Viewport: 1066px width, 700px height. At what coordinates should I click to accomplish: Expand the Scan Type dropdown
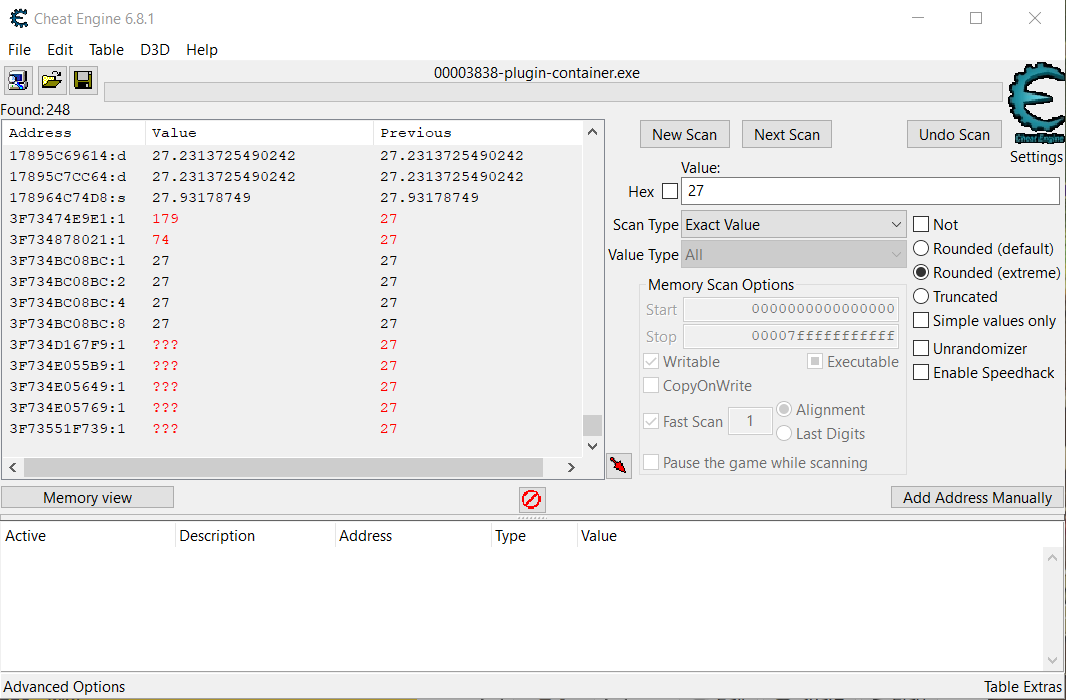[x=794, y=225]
